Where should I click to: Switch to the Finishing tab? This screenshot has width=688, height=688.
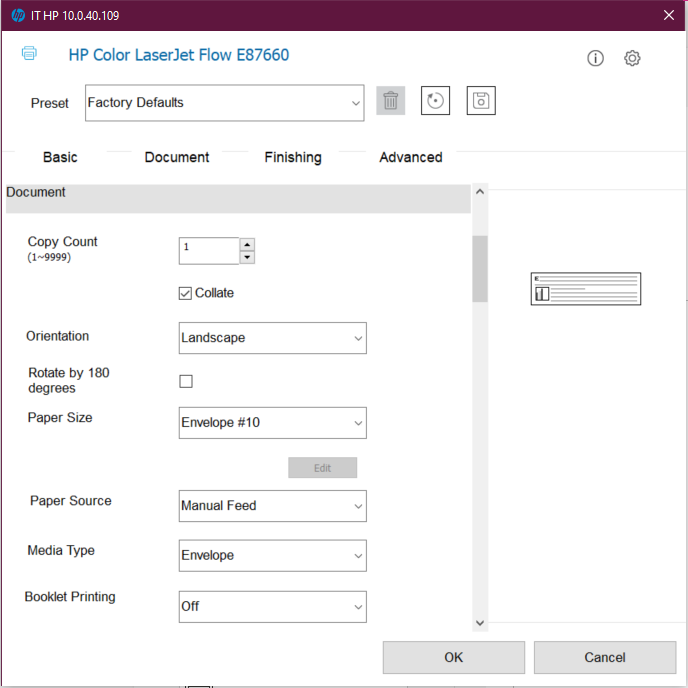pyautogui.click(x=293, y=157)
